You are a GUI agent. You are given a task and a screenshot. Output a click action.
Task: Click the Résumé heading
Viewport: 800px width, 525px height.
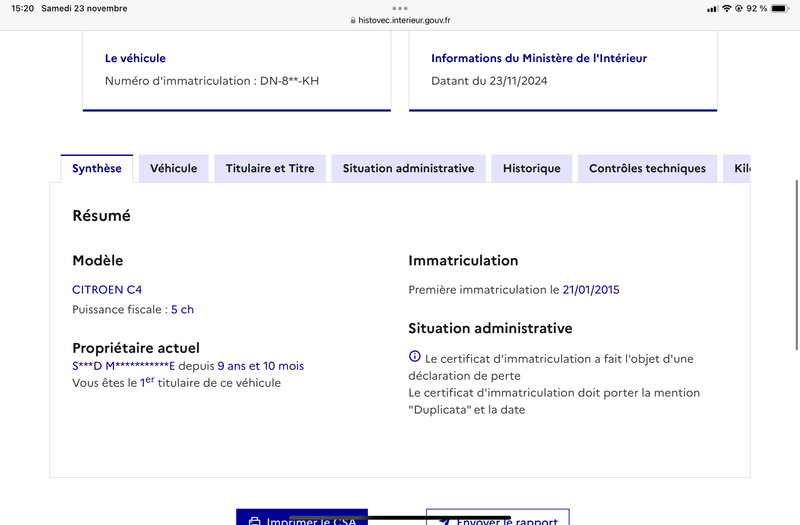click(102, 216)
